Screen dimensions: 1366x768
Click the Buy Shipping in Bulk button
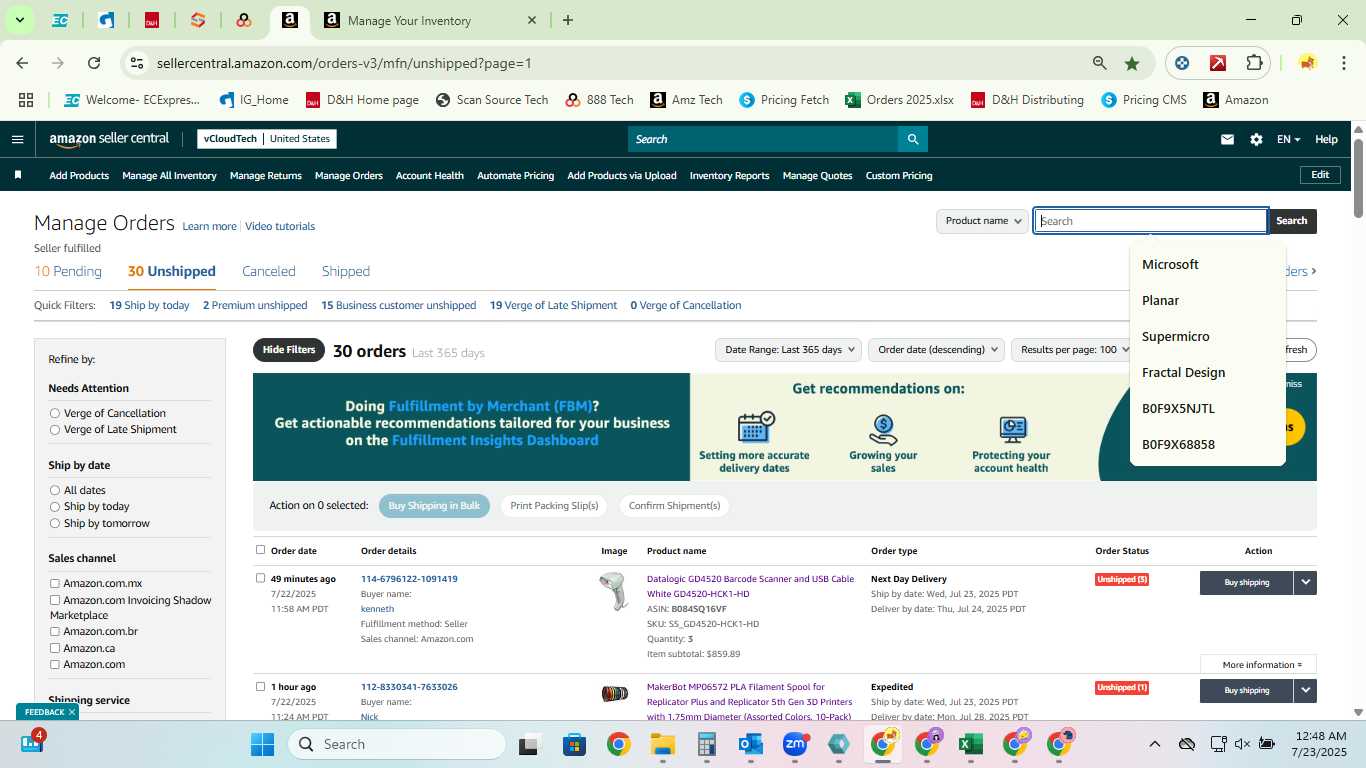[x=434, y=505]
